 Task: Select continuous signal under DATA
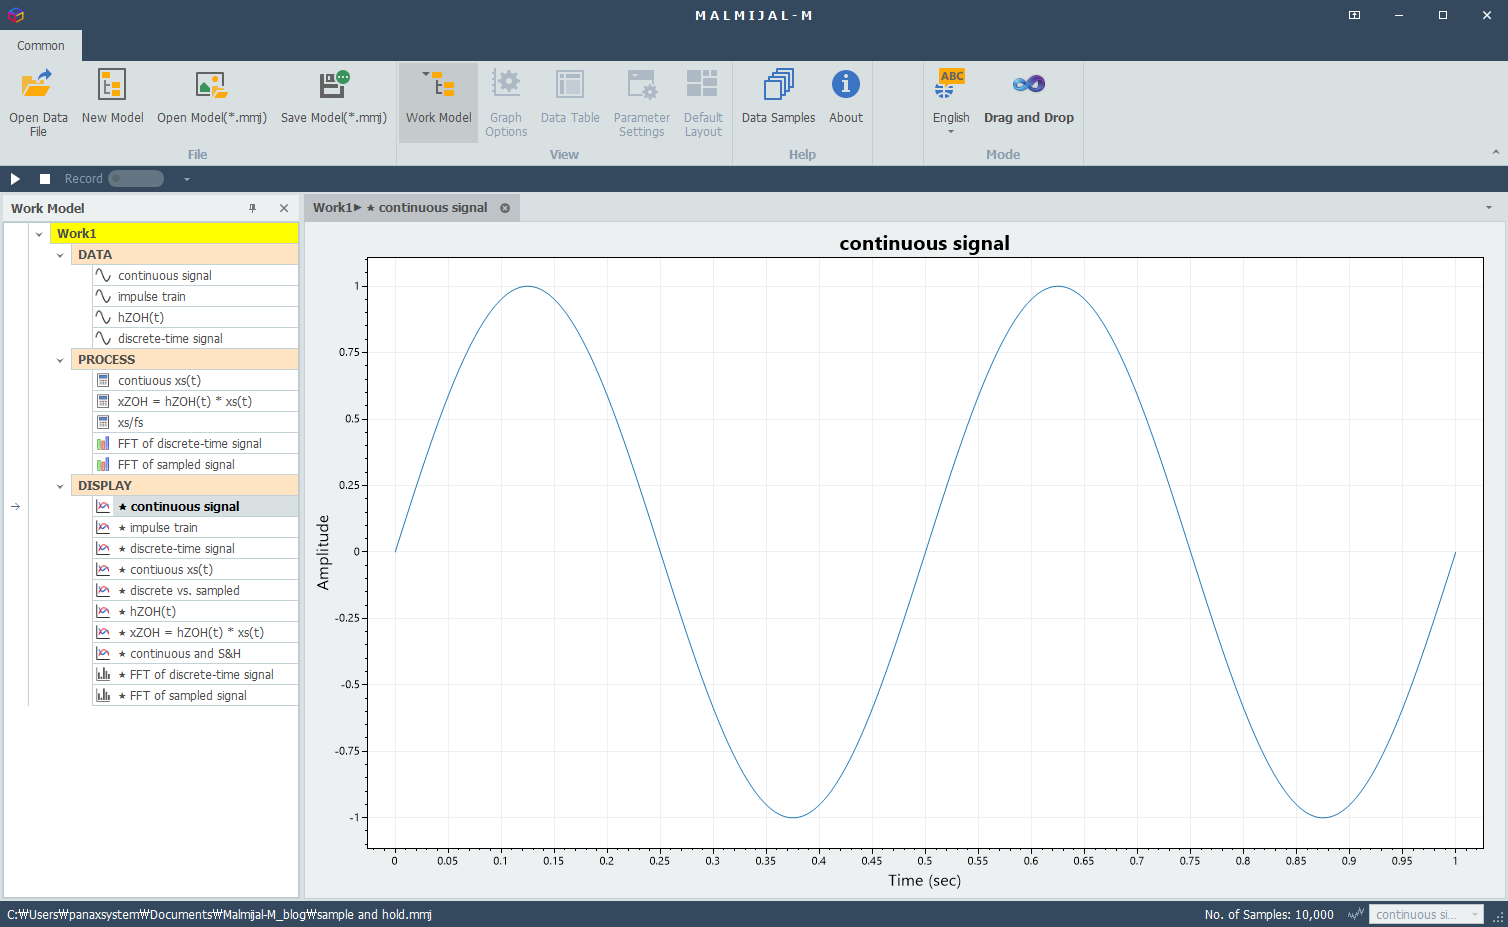[195, 276]
